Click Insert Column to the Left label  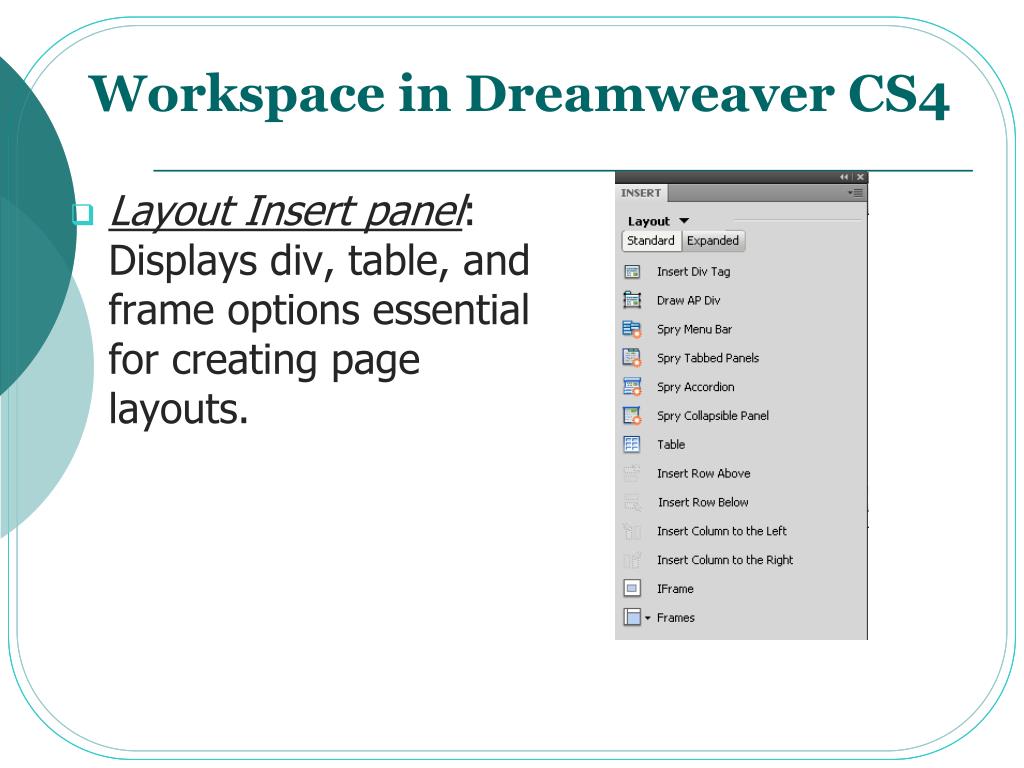tap(722, 531)
